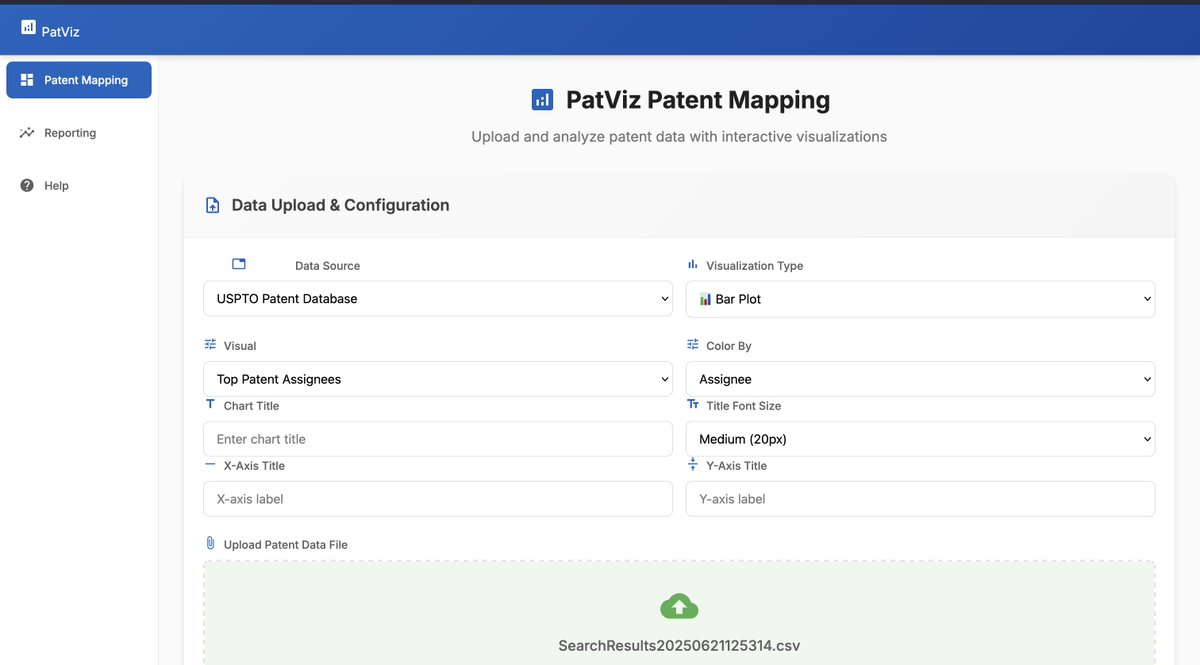Click the SearchResults20250621125314.csv file name

[x=679, y=645]
